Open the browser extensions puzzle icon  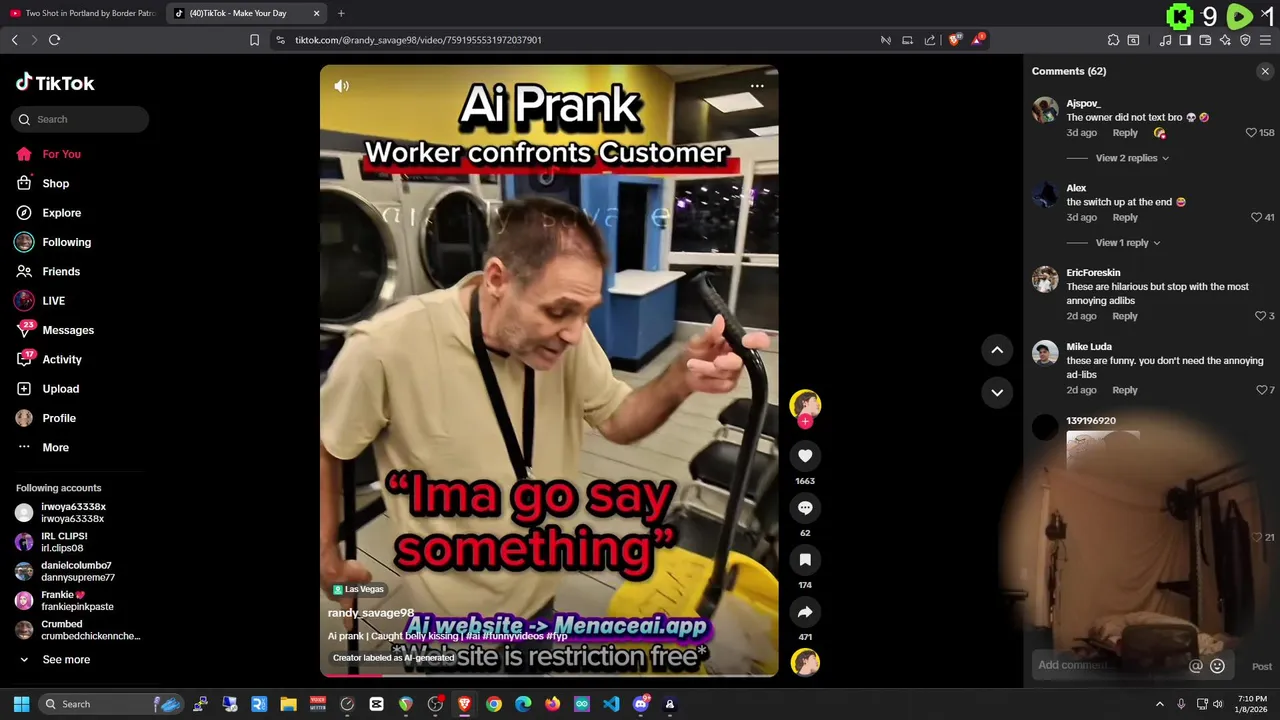(x=1113, y=40)
